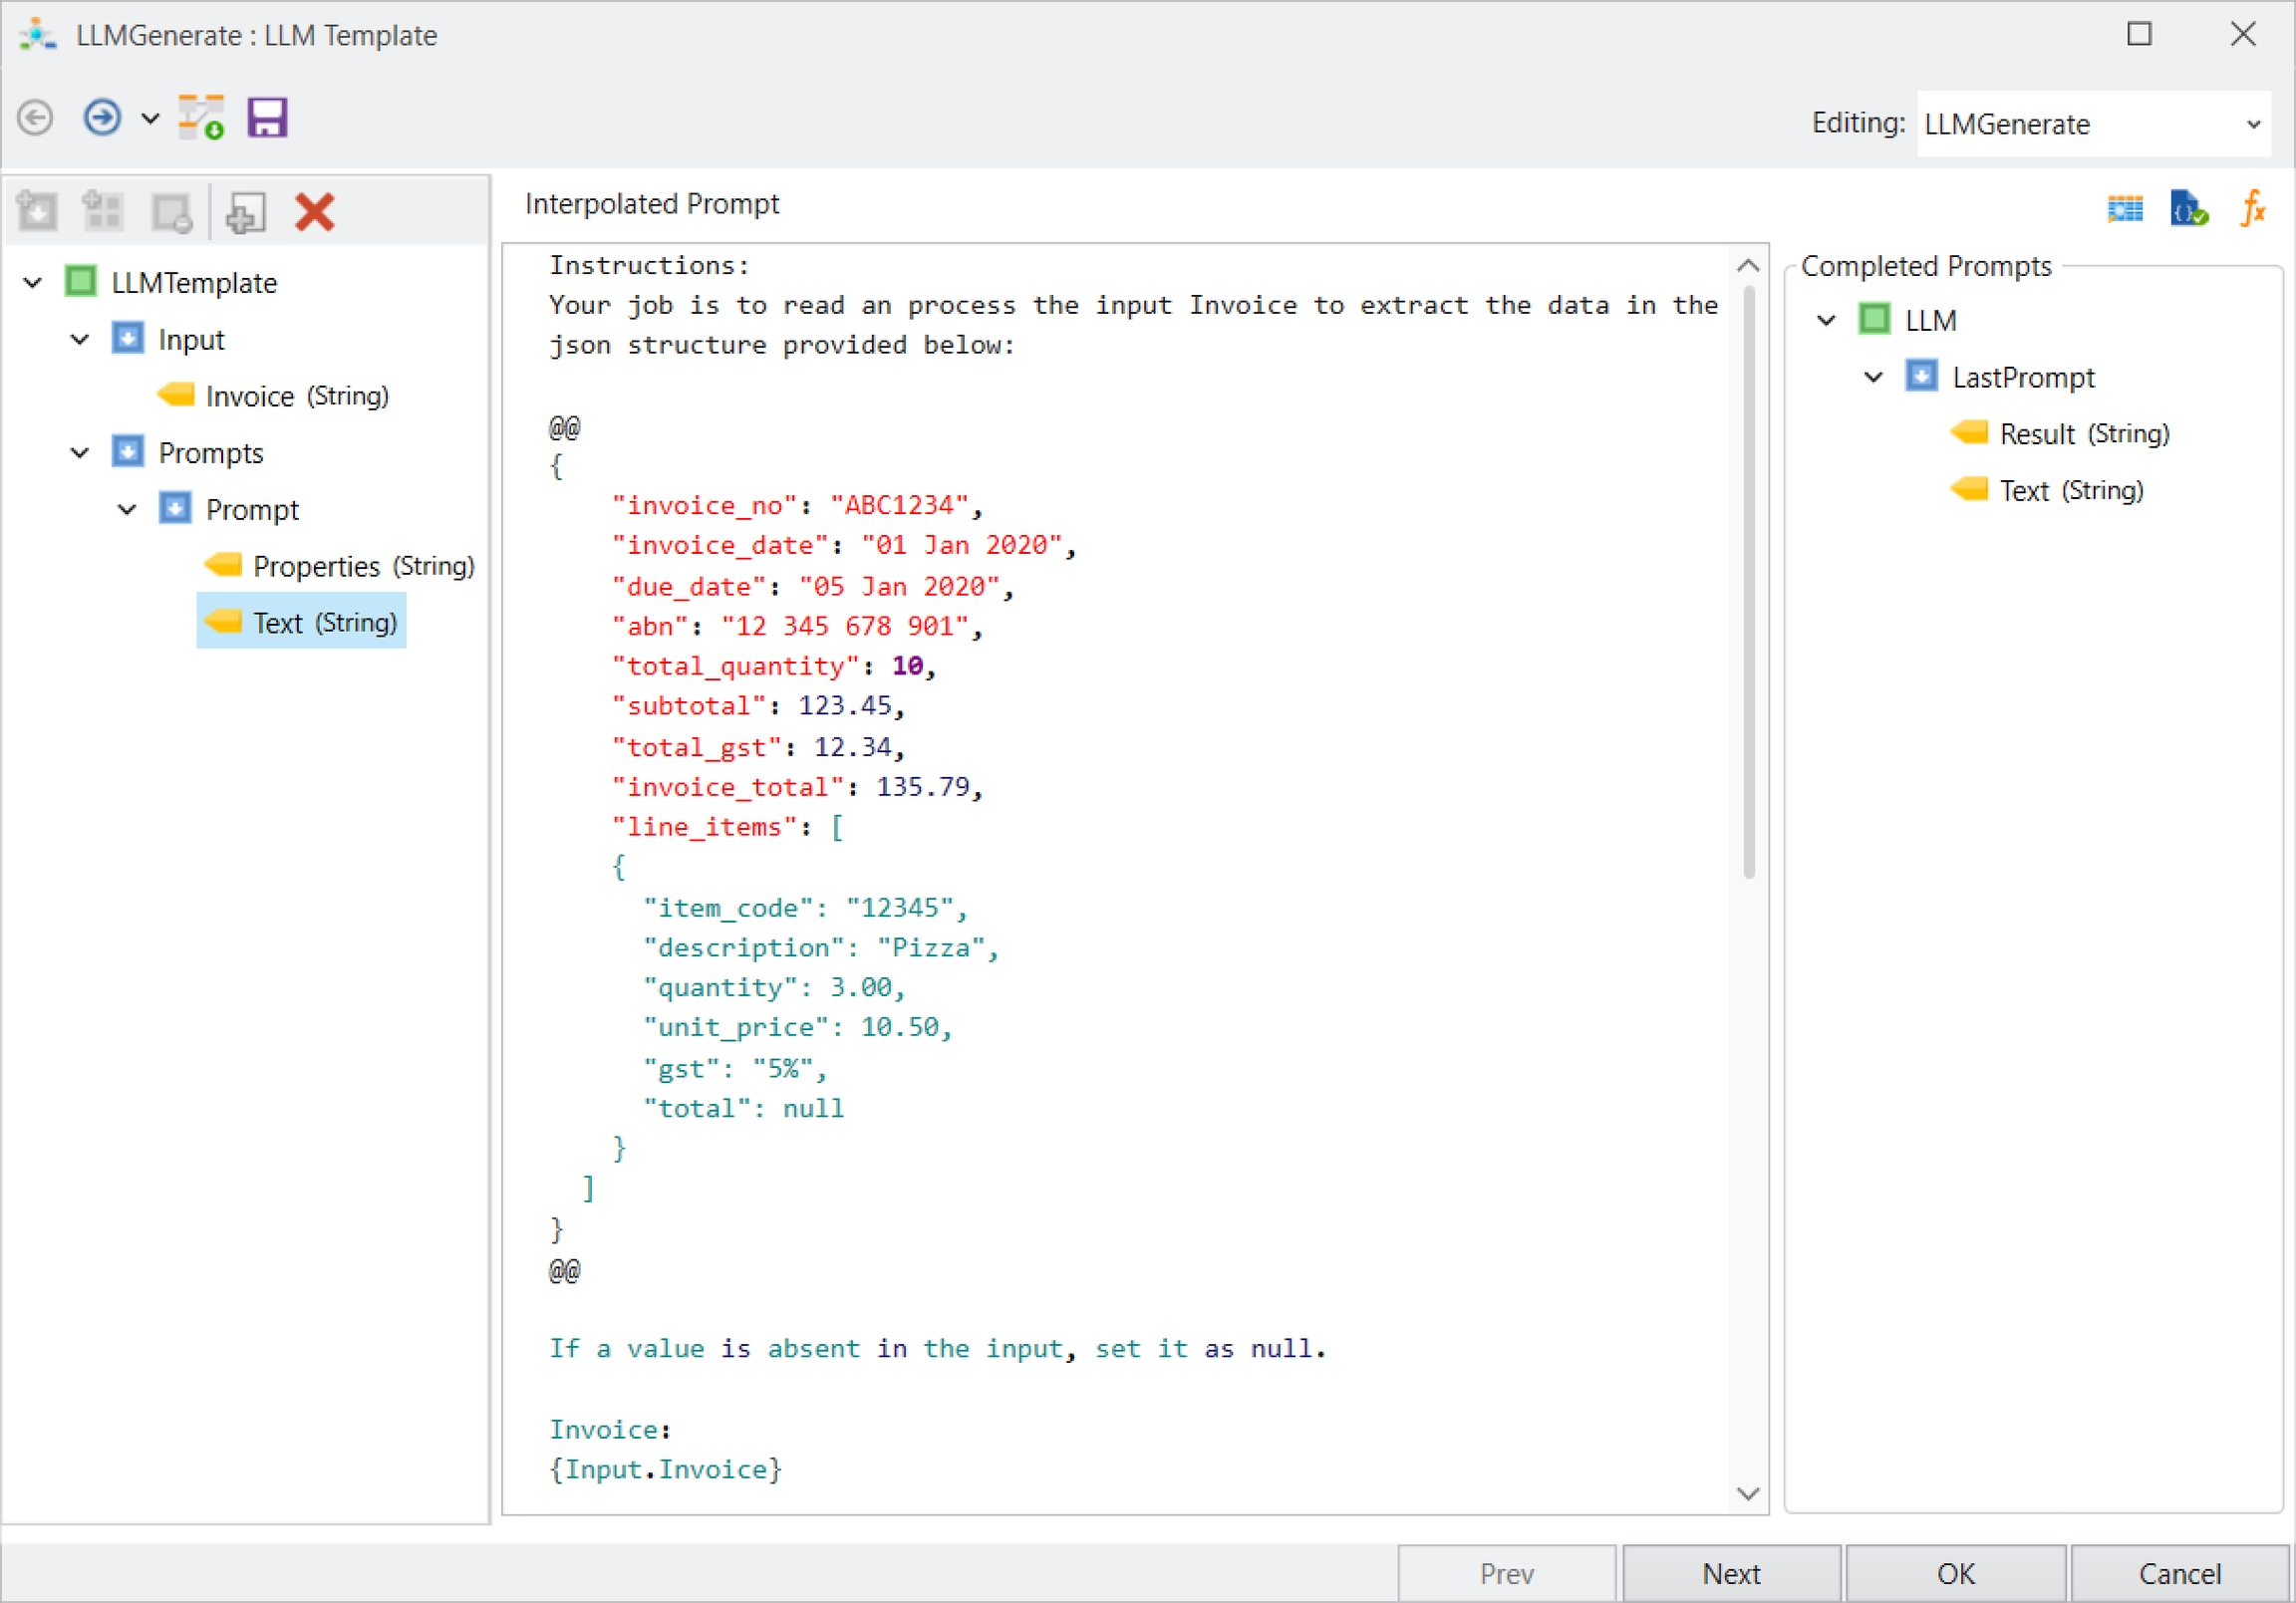
Task: Select Invoice (String) tree item
Action: (296, 396)
